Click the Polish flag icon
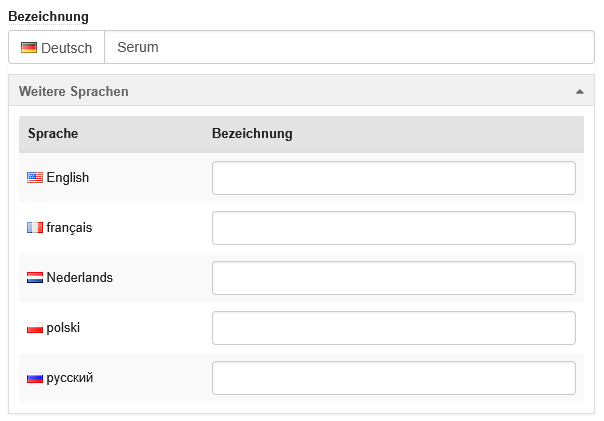The image size is (604, 421). coord(35,328)
